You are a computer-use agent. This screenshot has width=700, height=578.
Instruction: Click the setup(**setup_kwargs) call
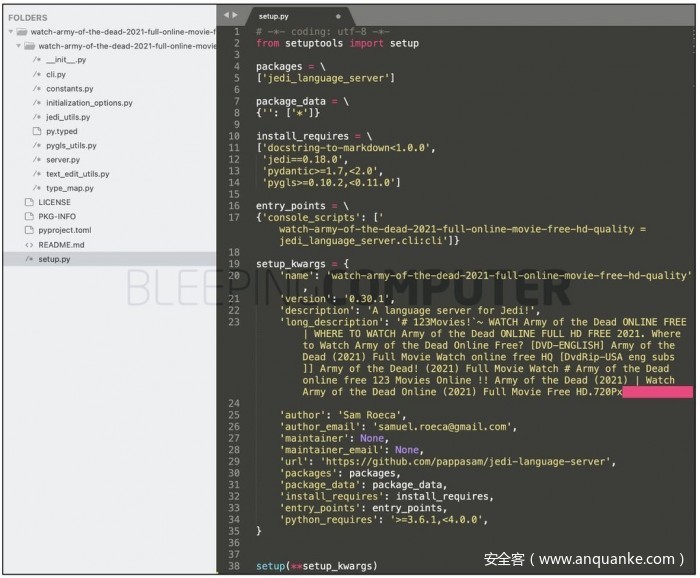coord(317,566)
